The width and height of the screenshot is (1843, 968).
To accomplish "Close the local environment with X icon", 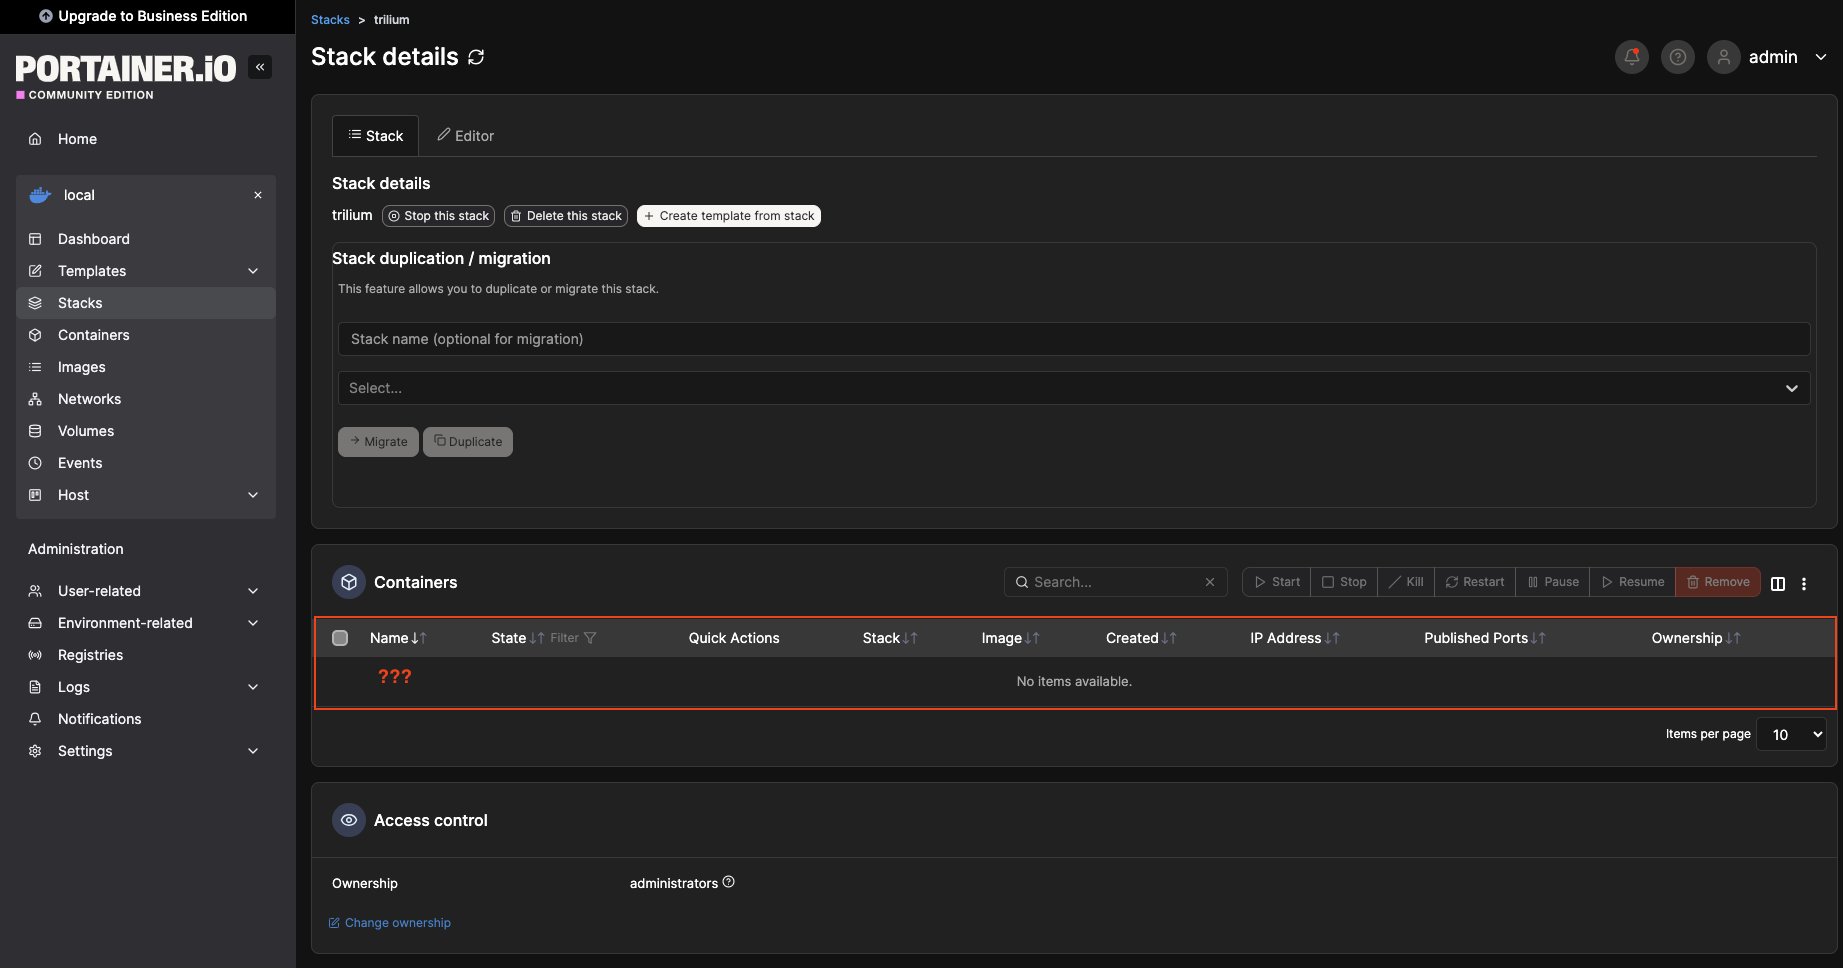I will point(258,195).
